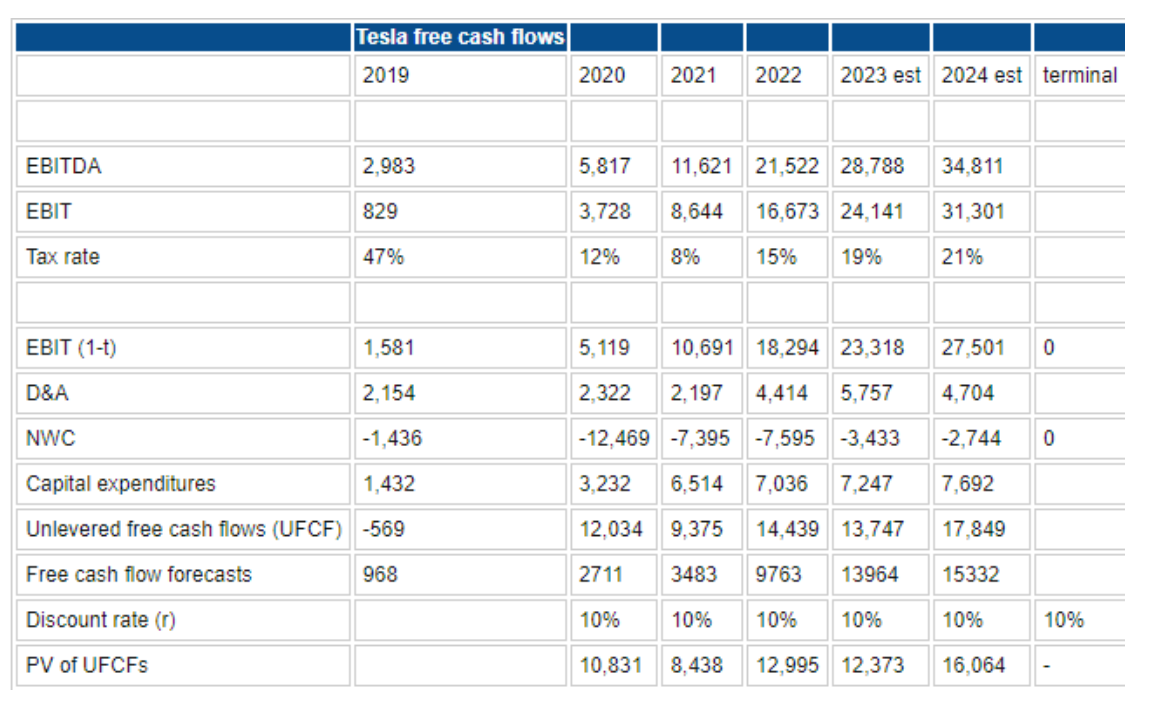
Task: Select EBITDA value 21,522
Action: [787, 166]
